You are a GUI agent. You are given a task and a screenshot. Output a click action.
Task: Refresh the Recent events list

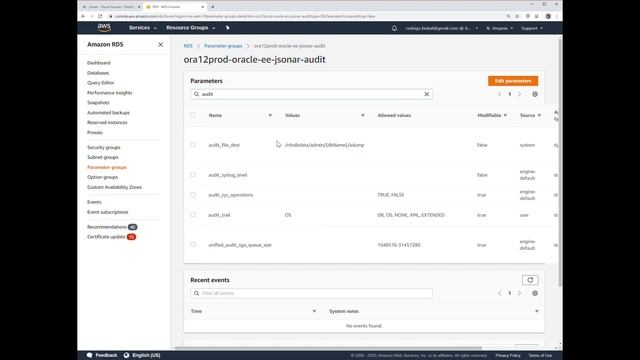click(530, 280)
